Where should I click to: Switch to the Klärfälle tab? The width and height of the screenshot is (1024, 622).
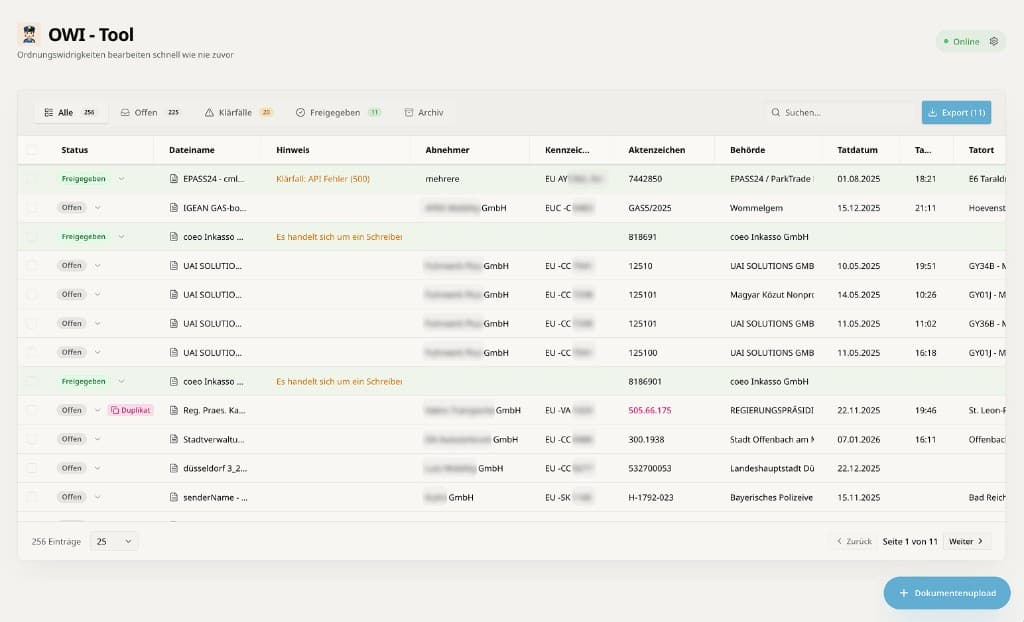pyautogui.click(x=238, y=112)
